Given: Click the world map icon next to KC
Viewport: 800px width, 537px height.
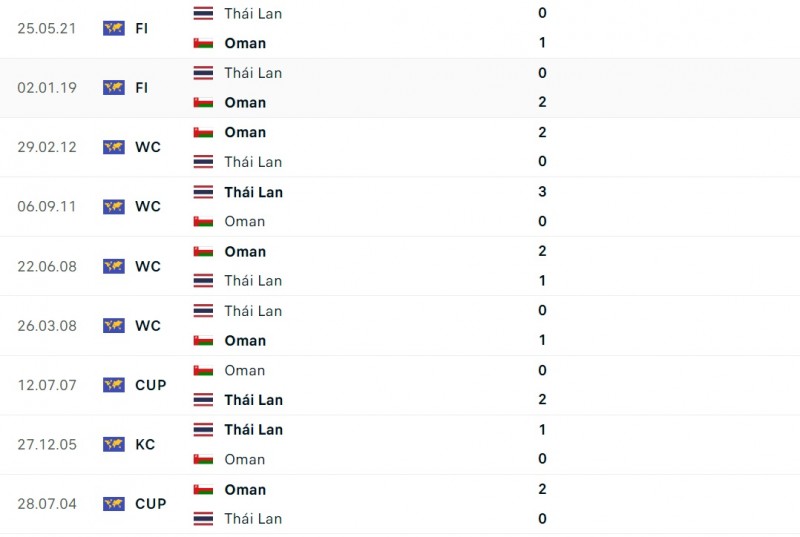Looking at the screenshot, I should point(113,444).
